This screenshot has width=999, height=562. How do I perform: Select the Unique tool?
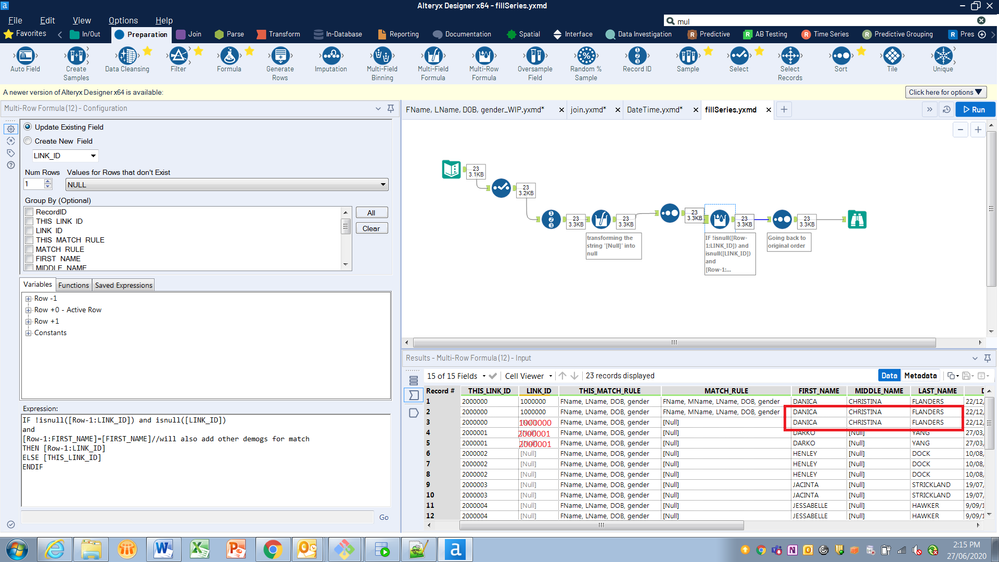click(943, 60)
